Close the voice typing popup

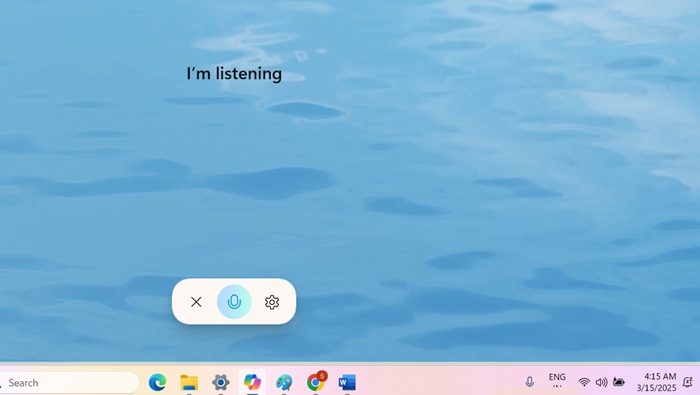(x=196, y=302)
